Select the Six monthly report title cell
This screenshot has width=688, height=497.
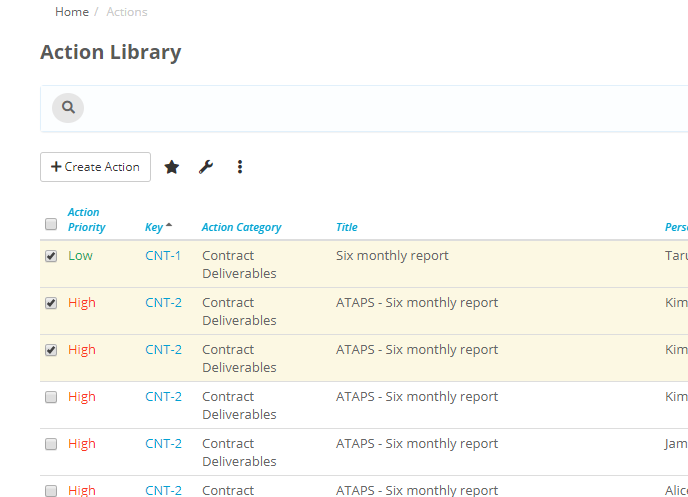[392, 255]
